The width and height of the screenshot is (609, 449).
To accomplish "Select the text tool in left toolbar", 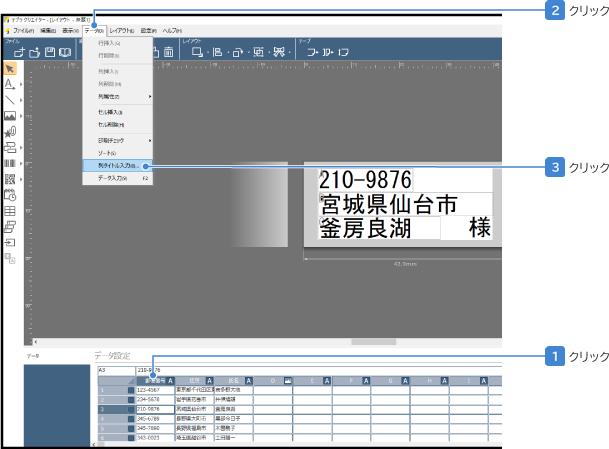I will coord(9,84).
